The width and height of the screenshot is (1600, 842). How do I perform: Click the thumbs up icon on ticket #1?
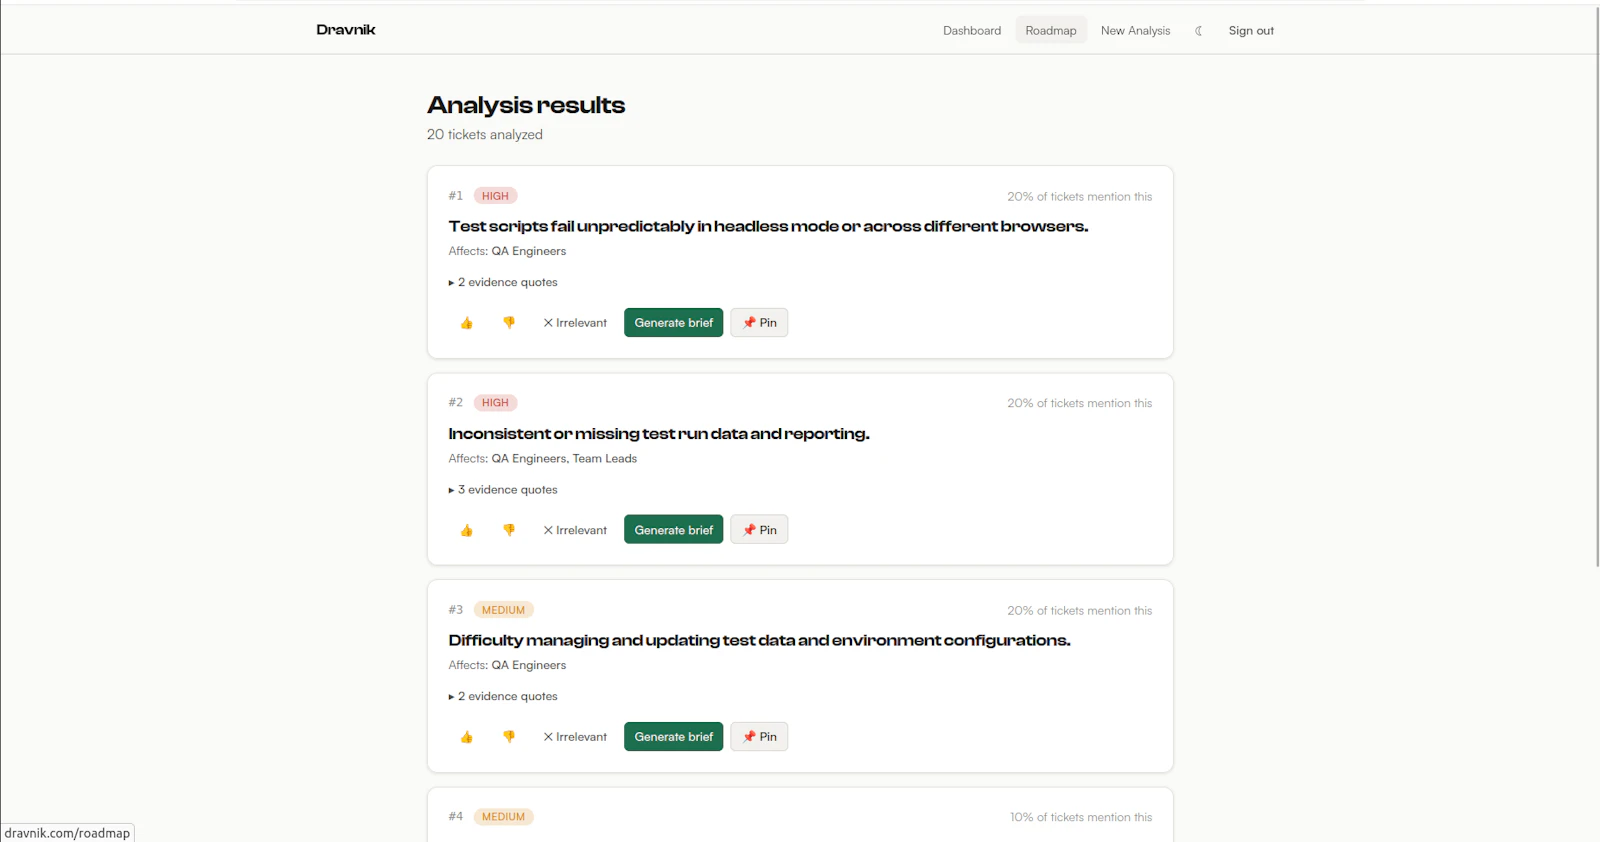(x=466, y=322)
